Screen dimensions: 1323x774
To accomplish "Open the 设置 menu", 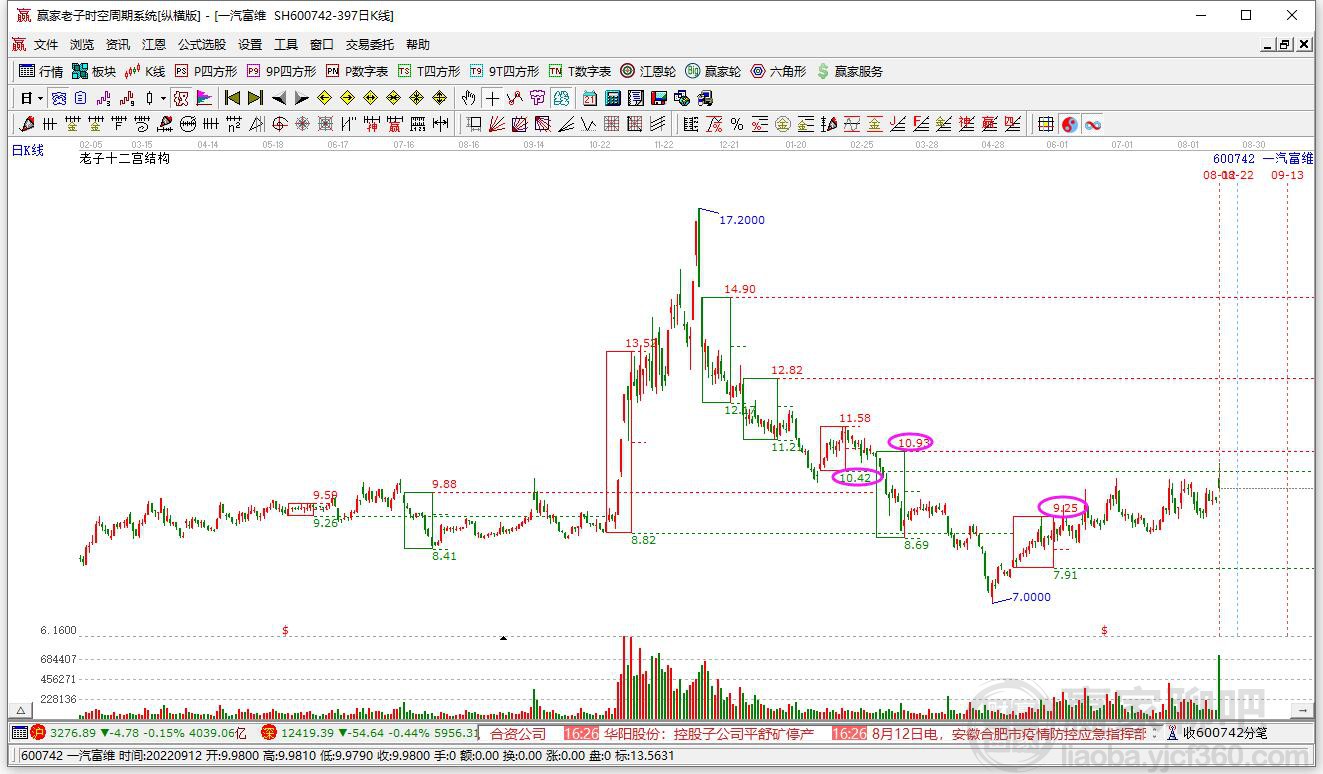I will (x=250, y=45).
